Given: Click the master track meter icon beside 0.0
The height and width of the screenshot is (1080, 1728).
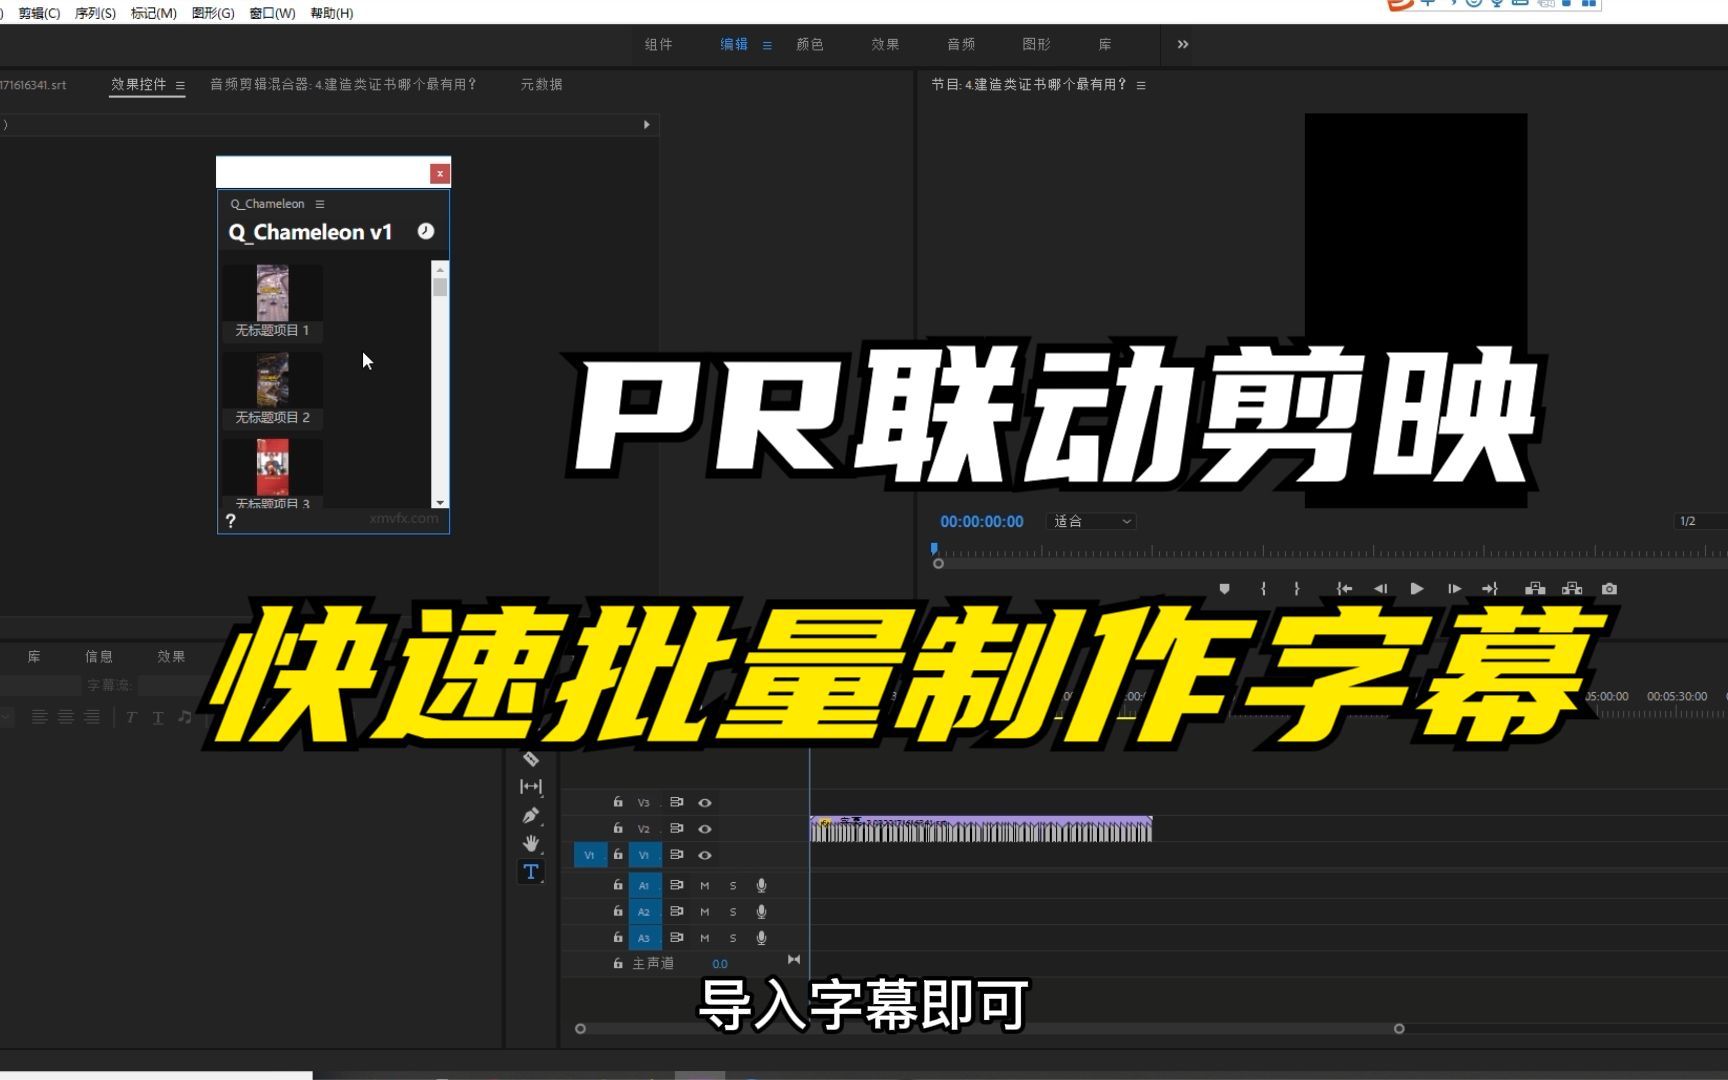Looking at the screenshot, I should tap(794, 960).
